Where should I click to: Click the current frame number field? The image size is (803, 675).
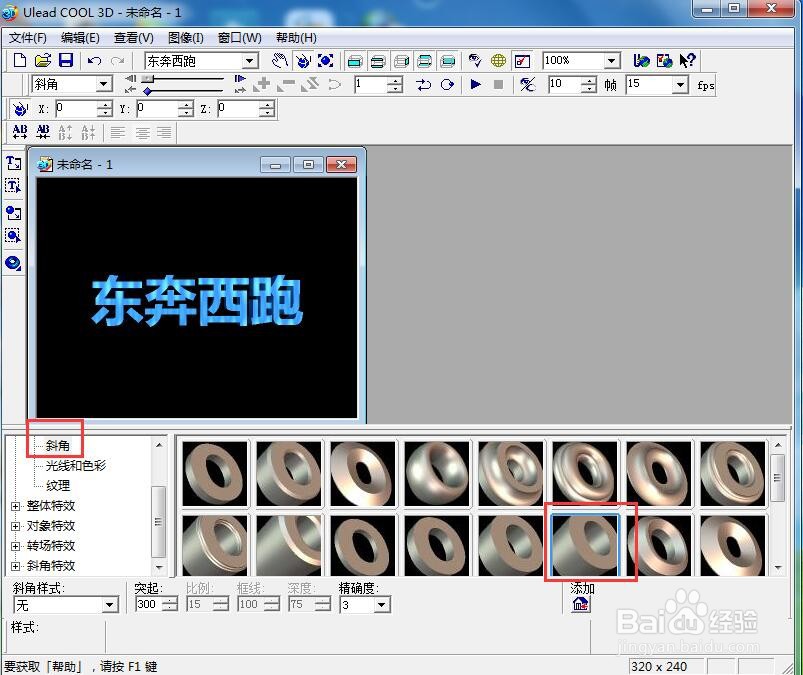(371, 84)
